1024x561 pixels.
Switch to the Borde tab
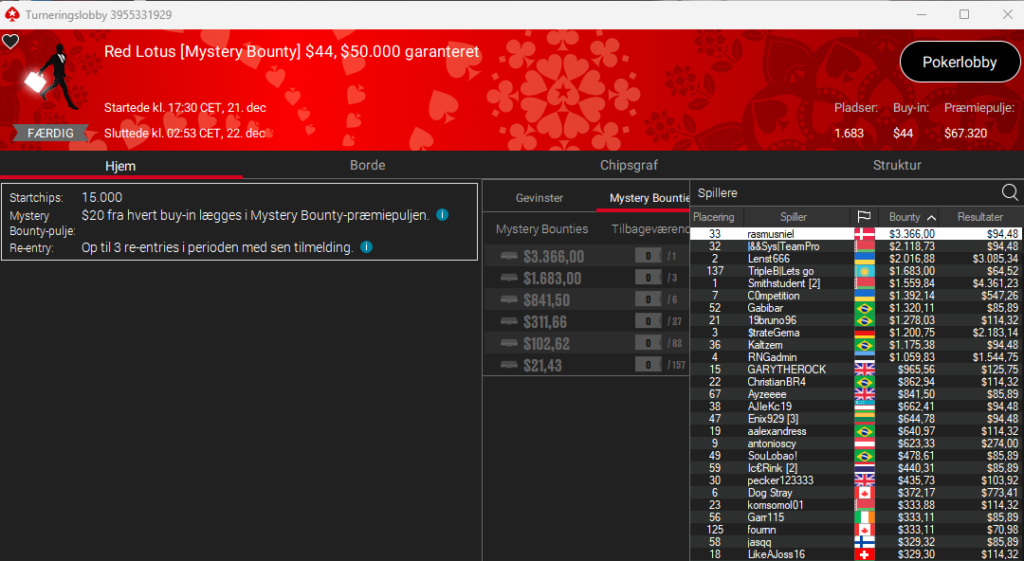(367, 165)
